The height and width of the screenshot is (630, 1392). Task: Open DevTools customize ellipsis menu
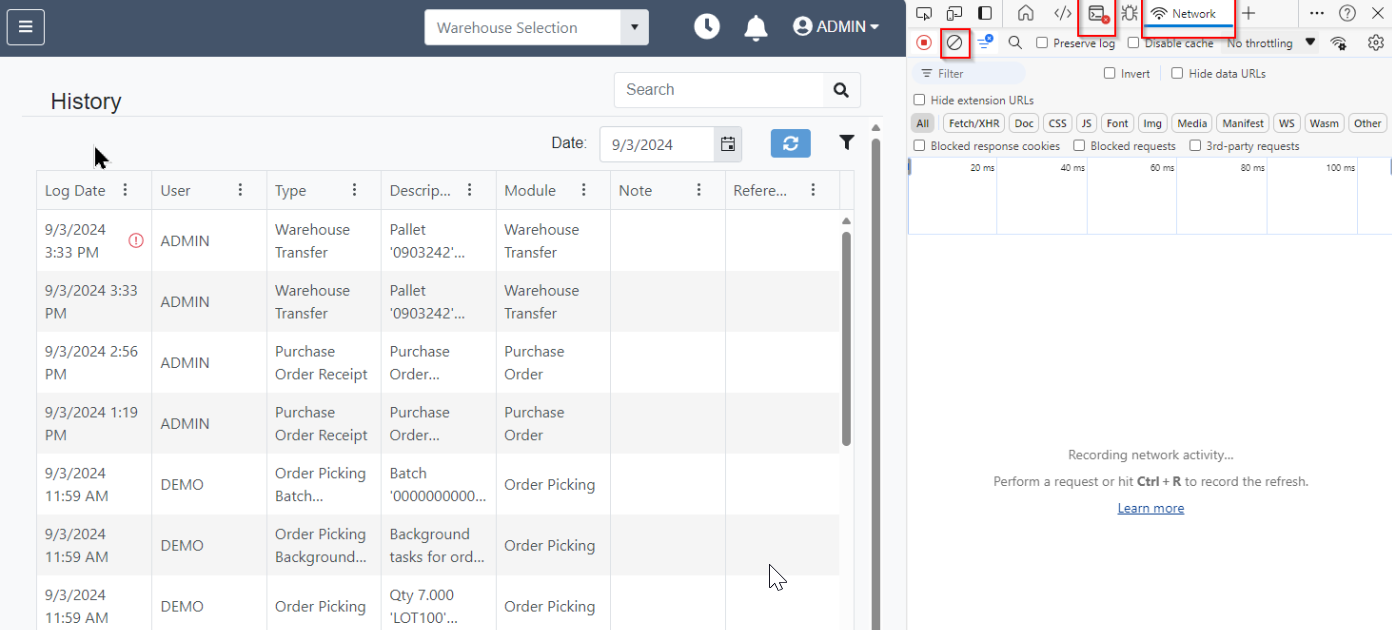coord(1317,13)
